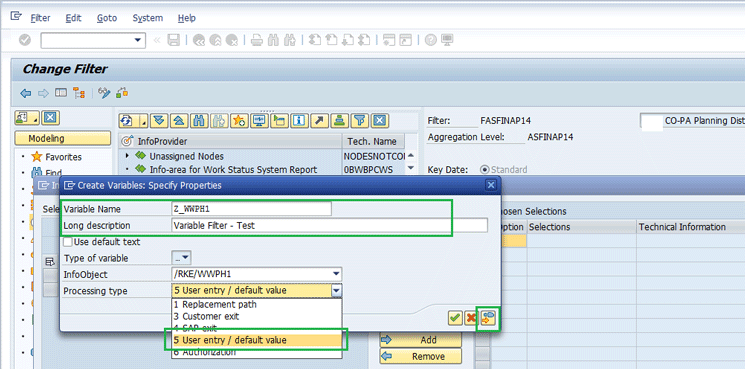The height and width of the screenshot is (369, 745).
Task: Click the Refresh tree icon in InfoProvider toolbar
Action: click(126, 121)
